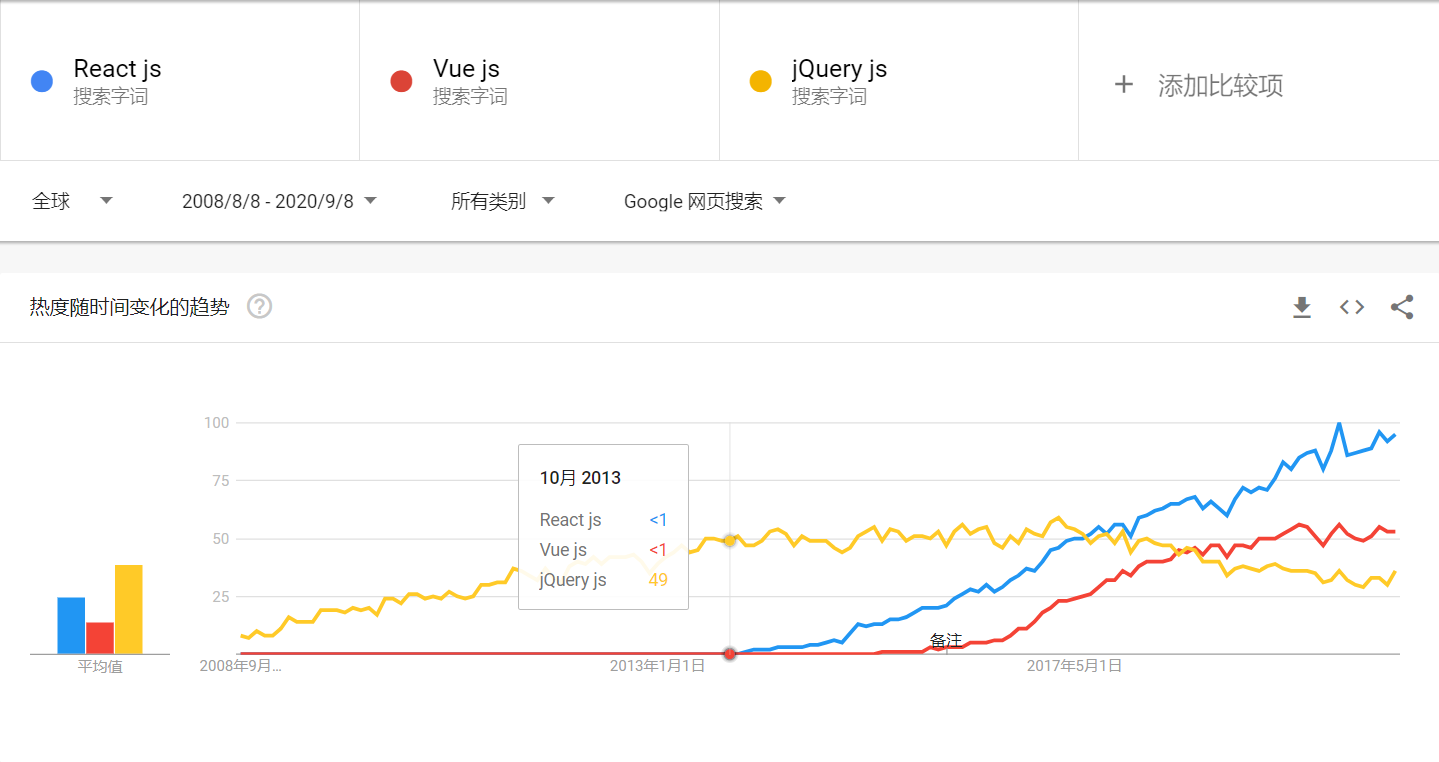Screen dimensions: 1439x762
Task: Click the red Vue js dot
Action: [401, 81]
